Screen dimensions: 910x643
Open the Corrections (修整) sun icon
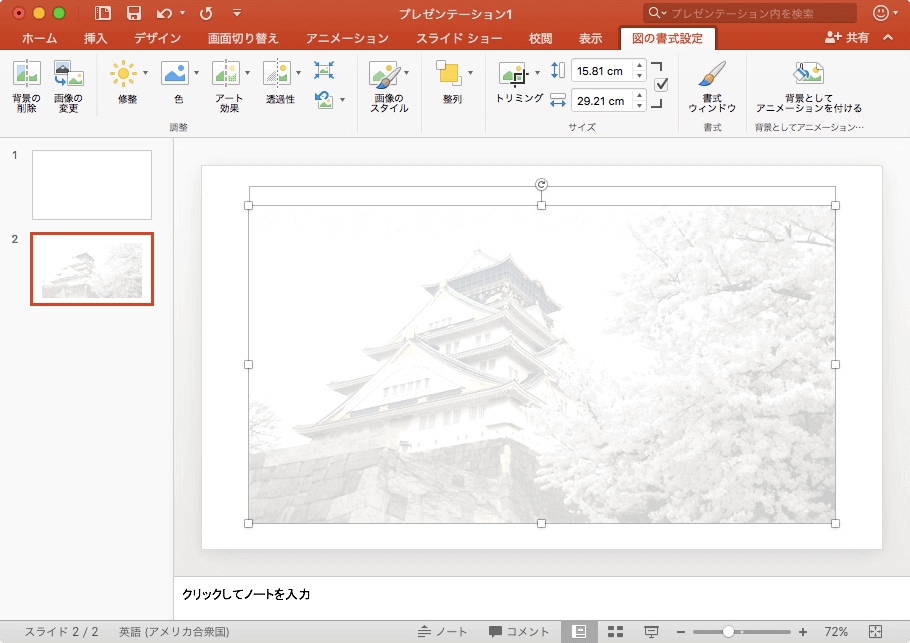tap(122, 74)
